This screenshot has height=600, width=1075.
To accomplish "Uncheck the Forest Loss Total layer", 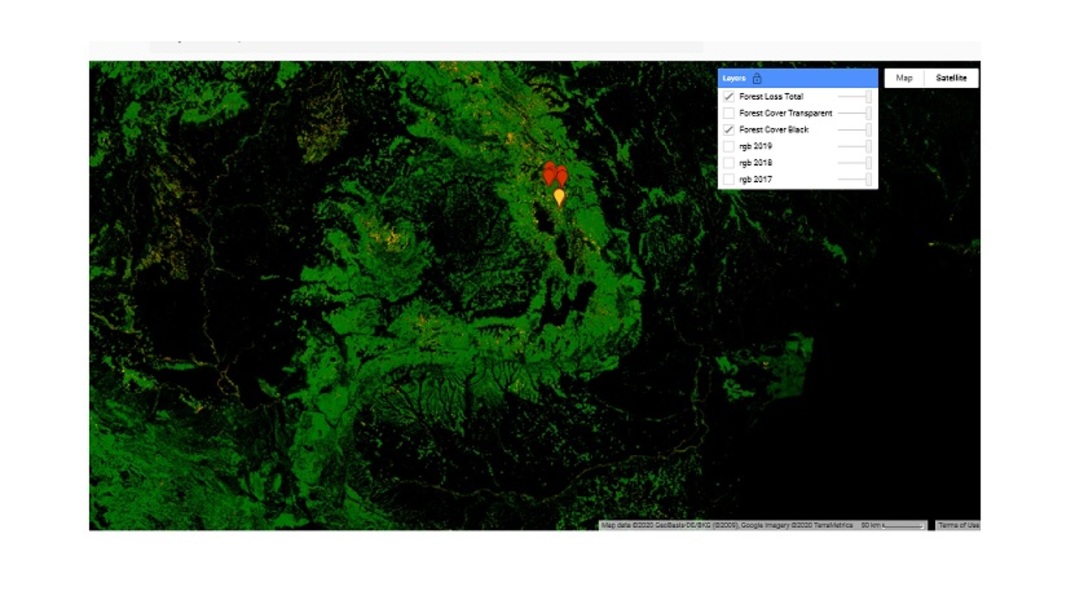I will click(x=729, y=97).
